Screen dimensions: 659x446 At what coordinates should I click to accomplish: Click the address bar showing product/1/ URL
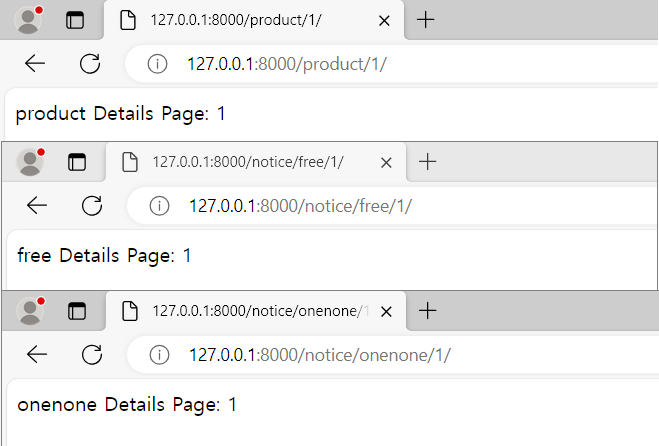(x=393, y=64)
